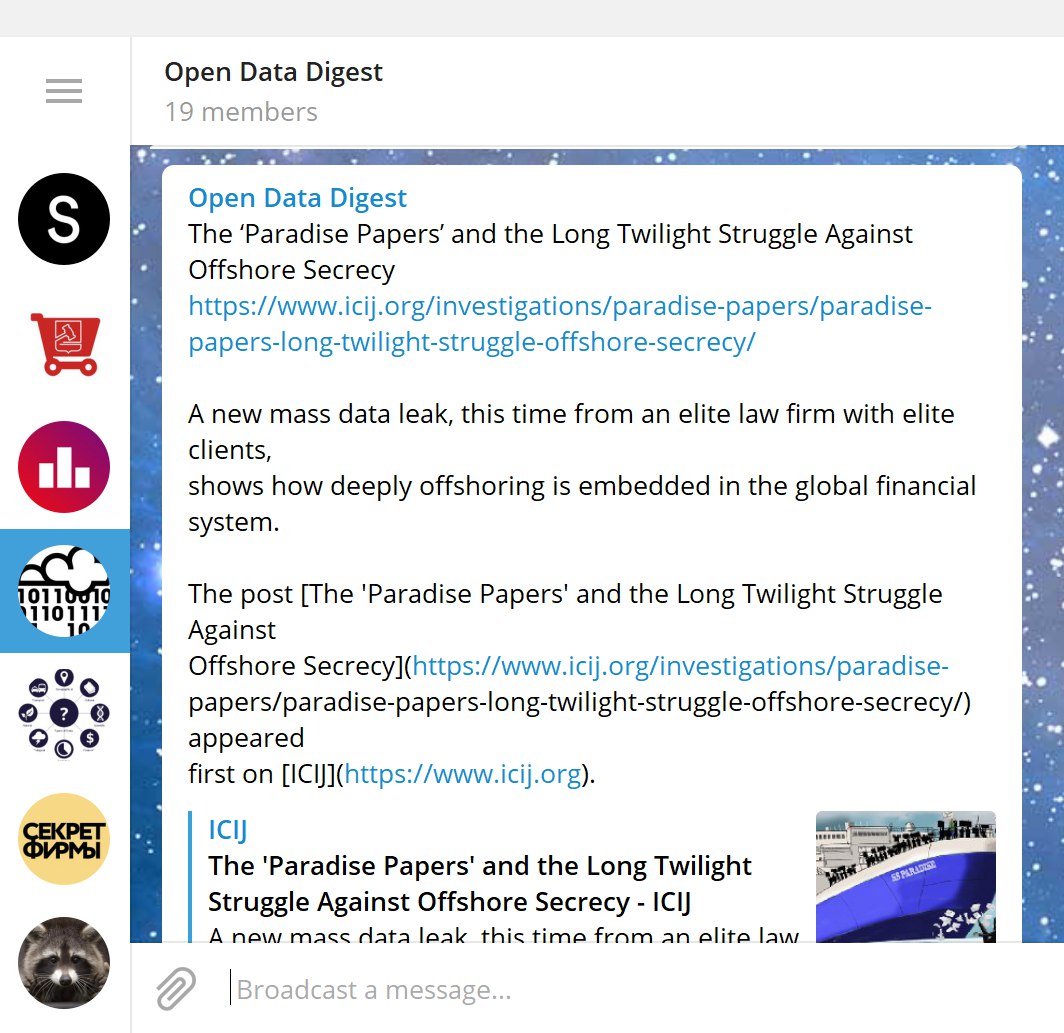Open the https://www.icij.org homepage link

tap(463, 774)
